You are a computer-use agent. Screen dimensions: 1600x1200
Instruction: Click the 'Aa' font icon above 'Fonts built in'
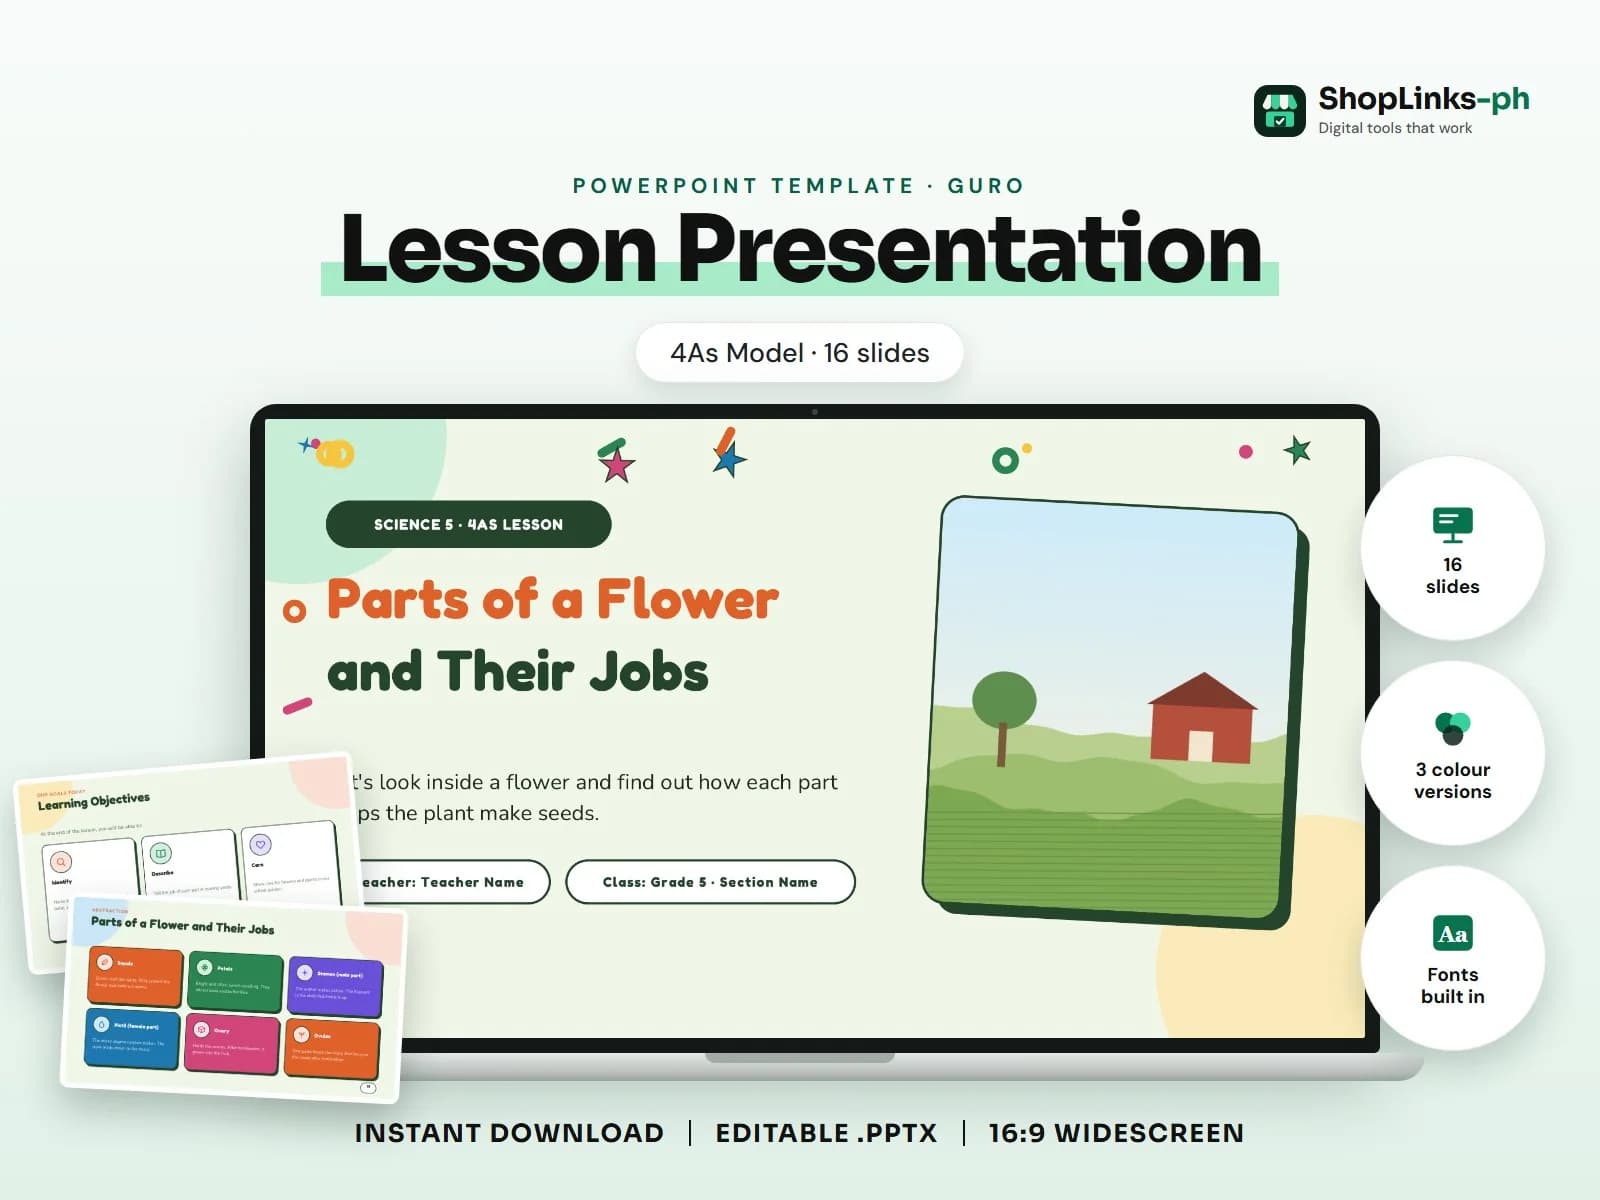point(1452,934)
